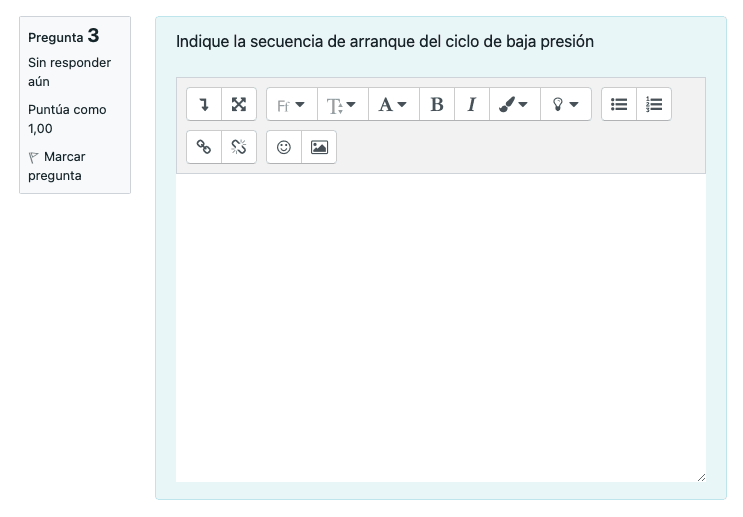Click the Pregunta 3 heading
This screenshot has width=743, height=517.
tap(63, 36)
